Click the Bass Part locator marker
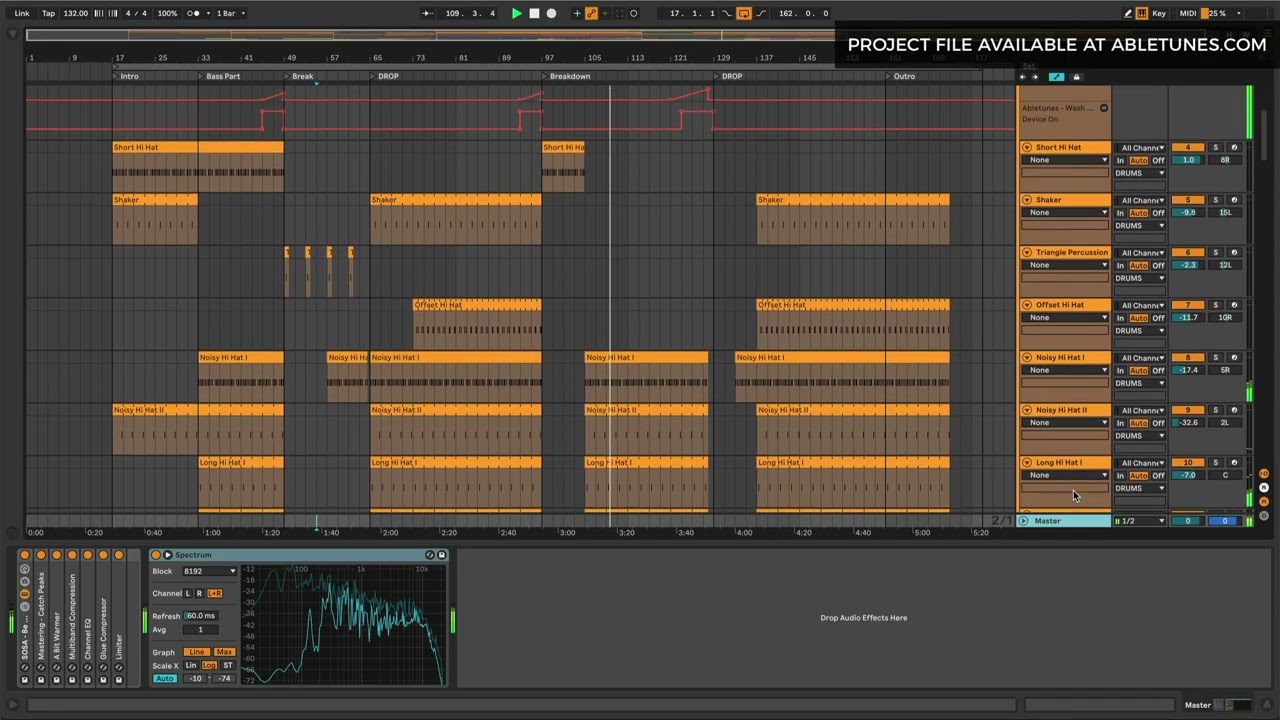This screenshot has width=1280, height=720. pyautogui.click(x=219, y=76)
